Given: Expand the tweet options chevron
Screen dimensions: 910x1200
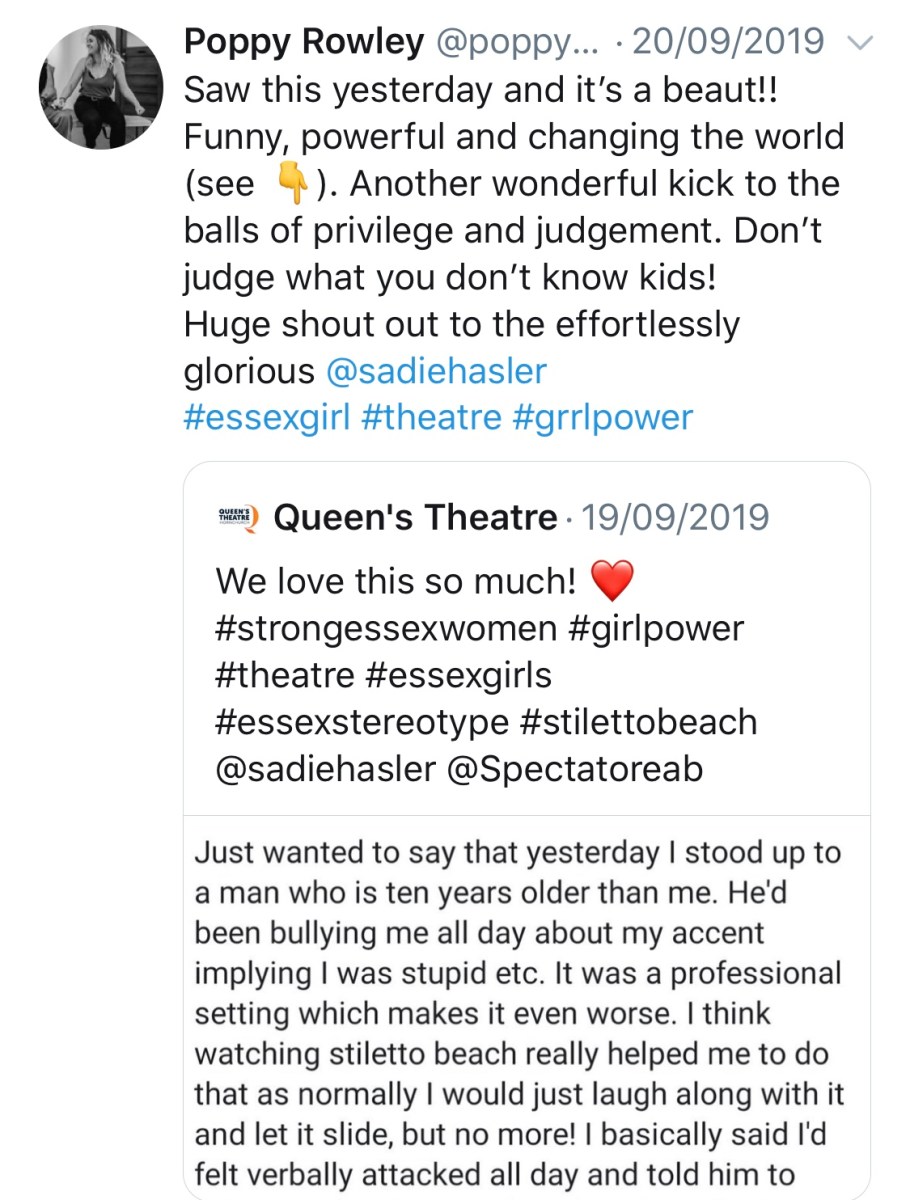Looking at the screenshot, I should pyautogui.click(x=859, y=42).
